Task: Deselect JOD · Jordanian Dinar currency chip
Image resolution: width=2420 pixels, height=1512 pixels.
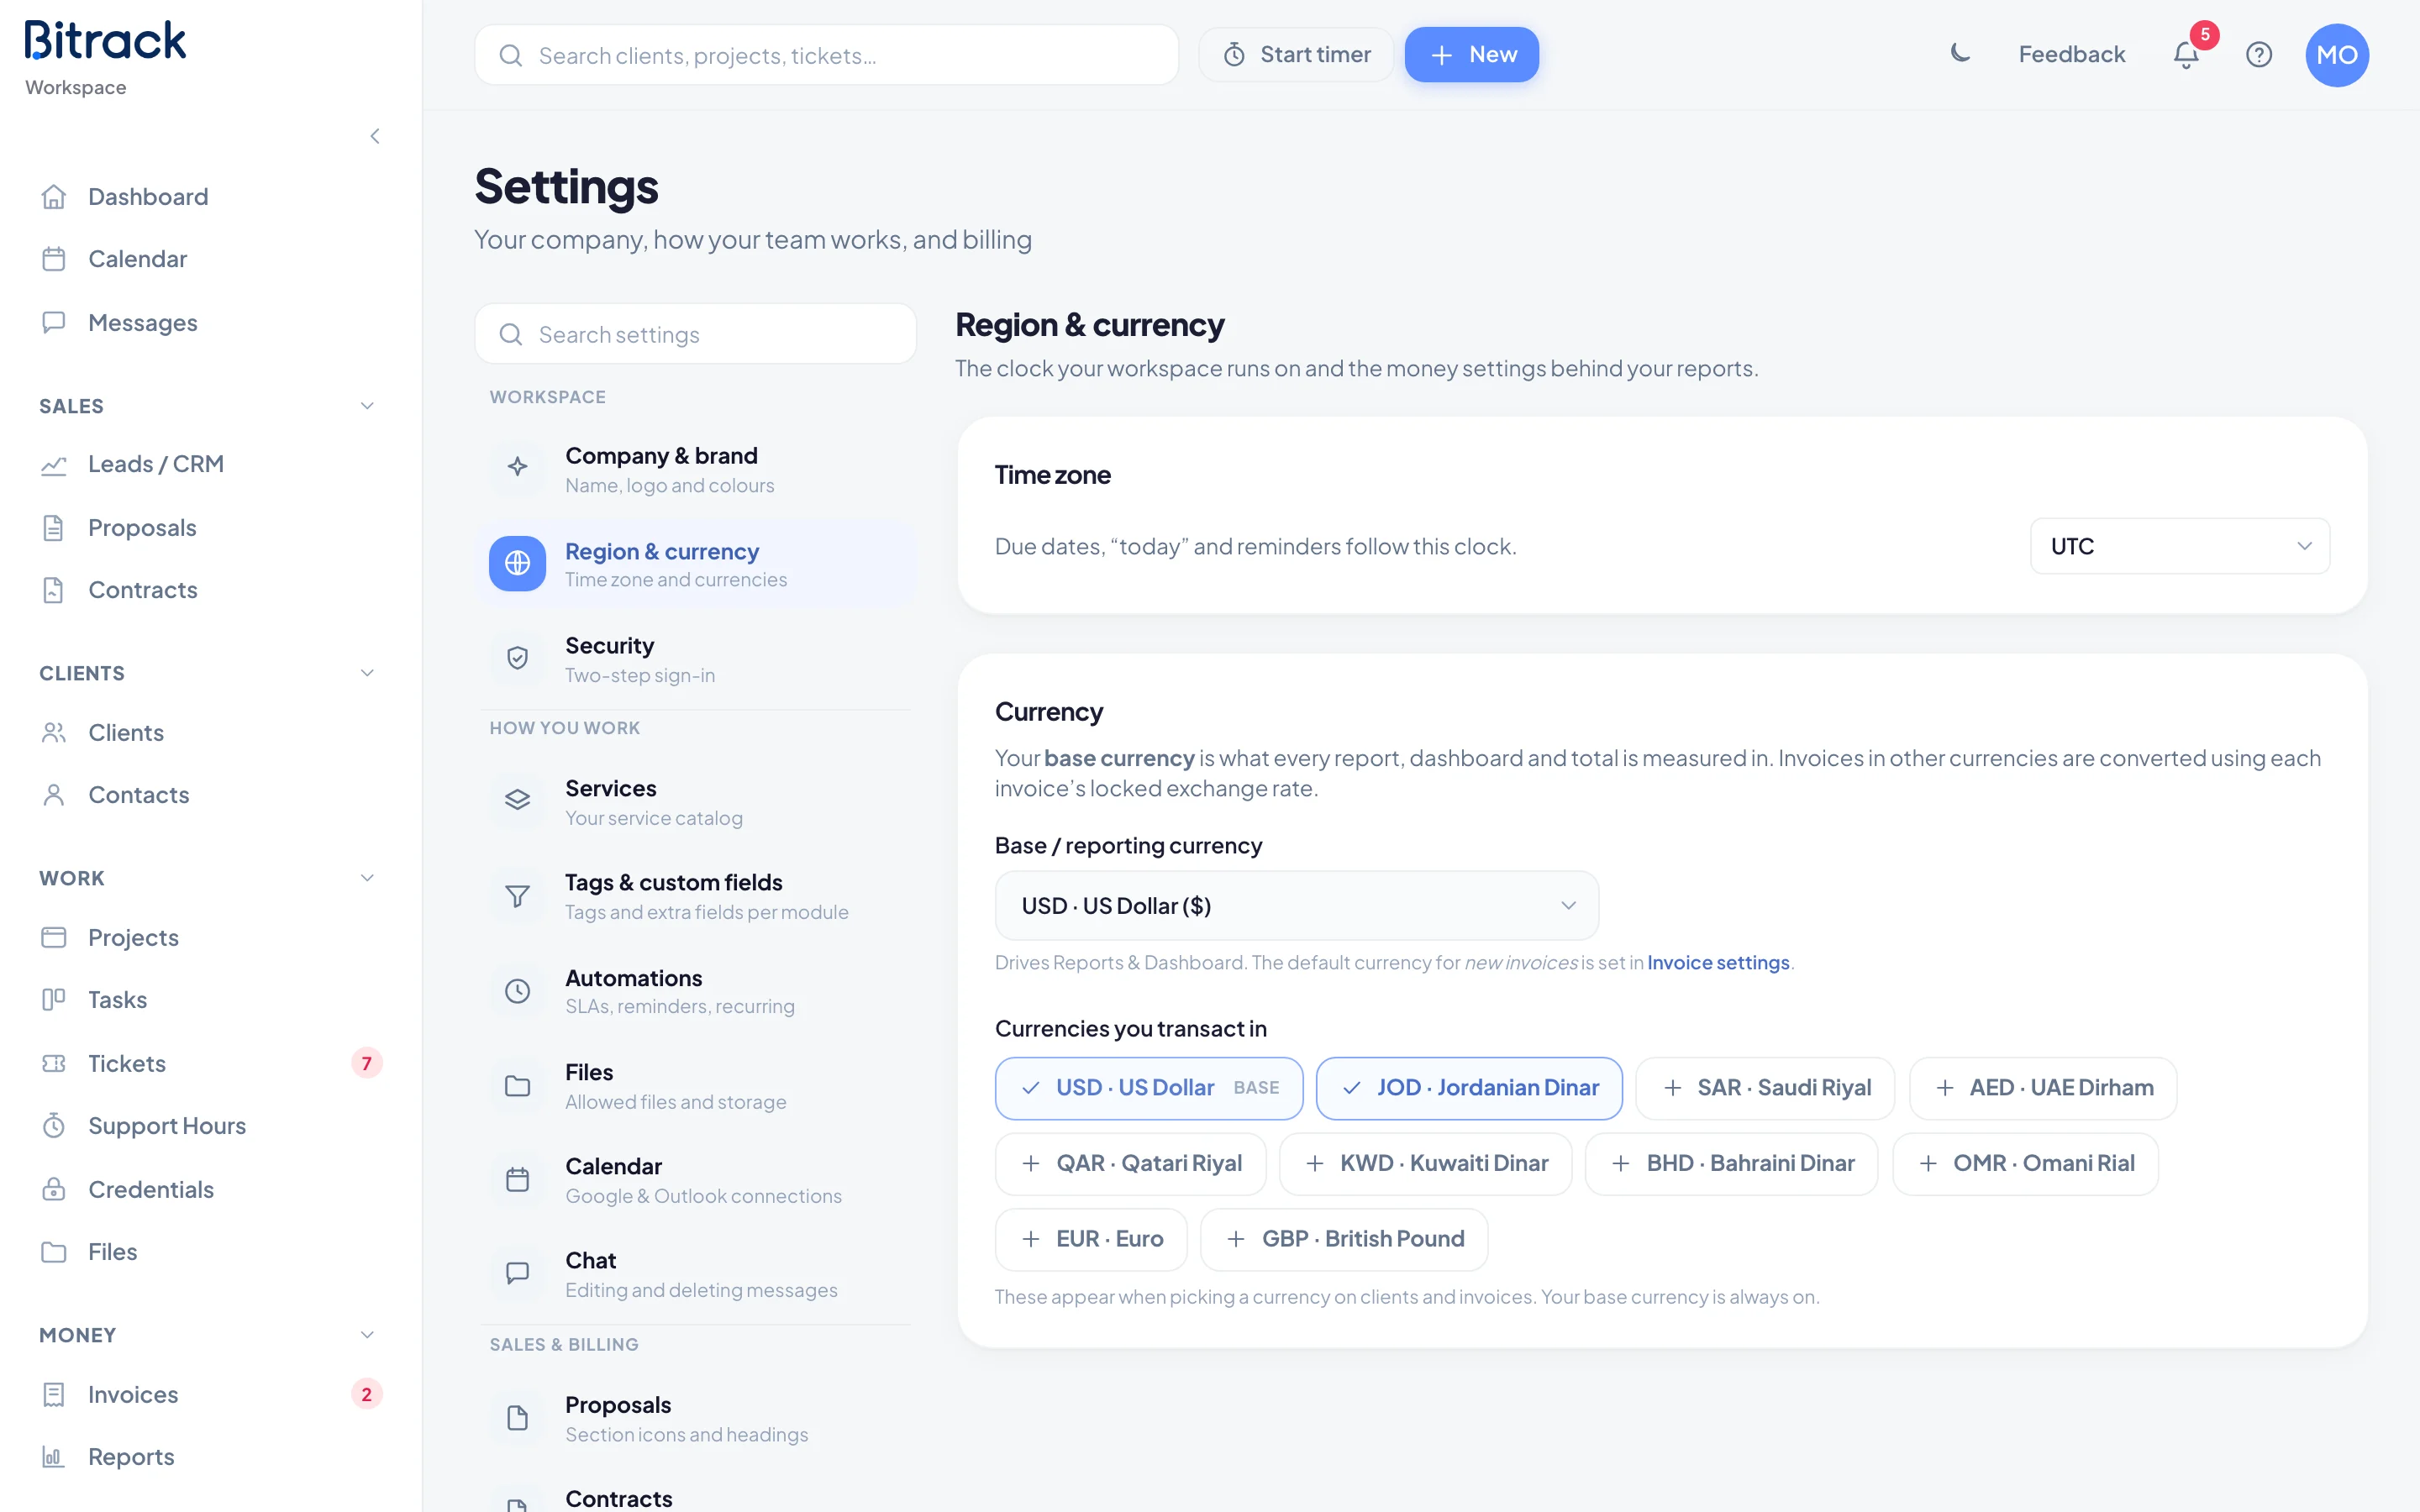Action: click(x=1469, y=1088)
